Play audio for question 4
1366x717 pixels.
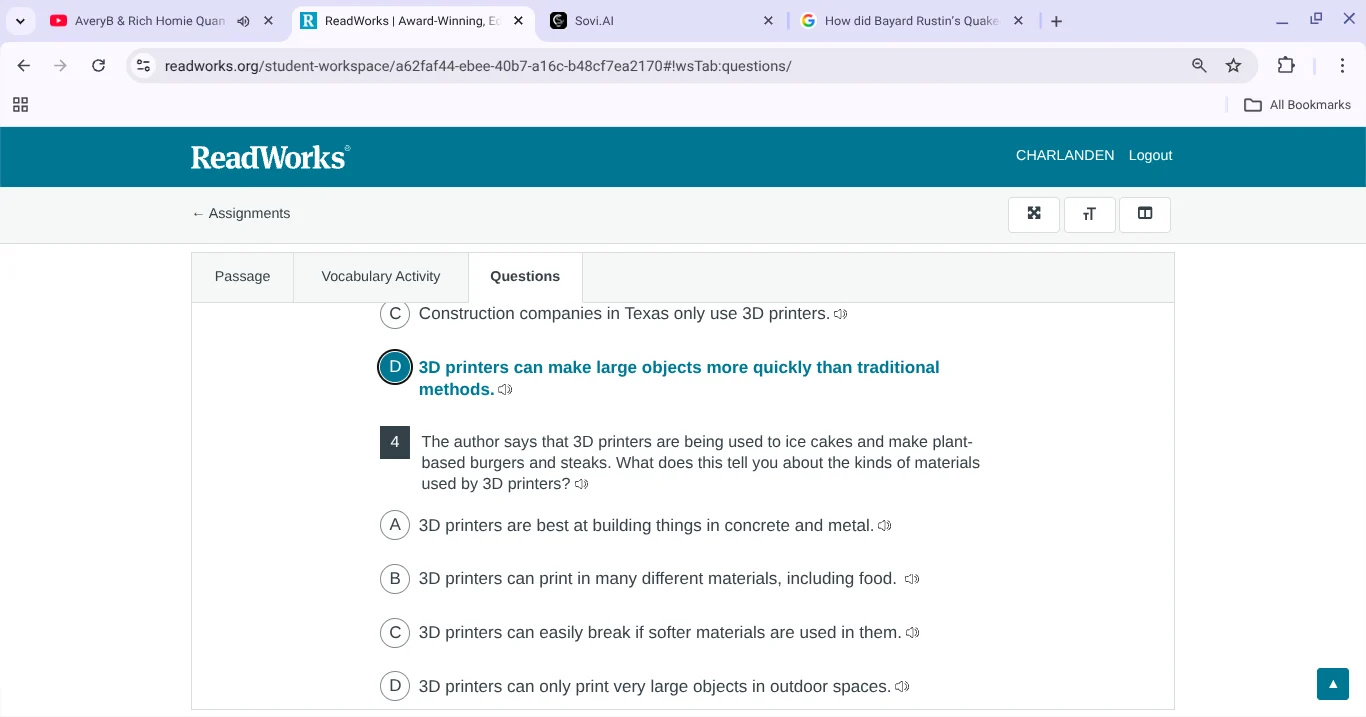click(x=581, y=484)
